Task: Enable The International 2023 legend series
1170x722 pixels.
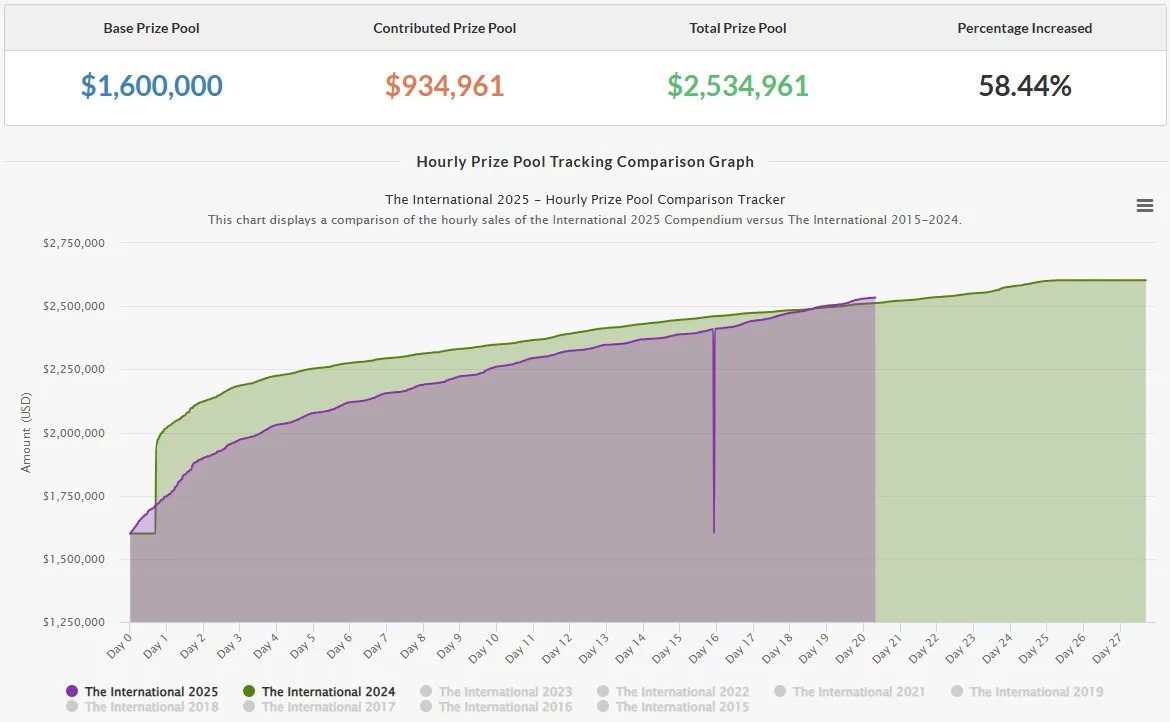Action: (496, 692)
